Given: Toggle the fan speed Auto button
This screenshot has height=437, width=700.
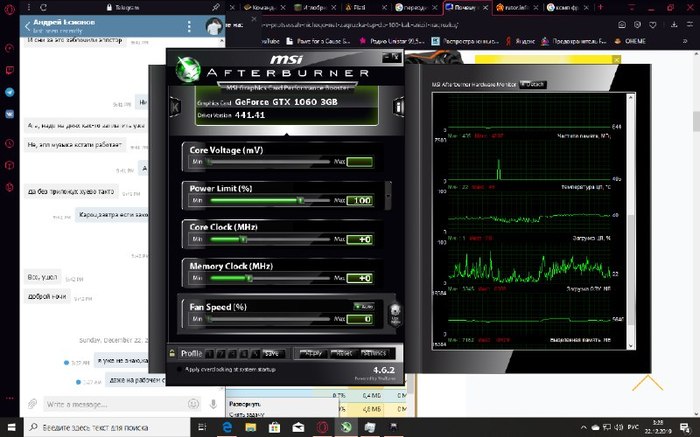Looking at the screenshot, I should [364, 306].
